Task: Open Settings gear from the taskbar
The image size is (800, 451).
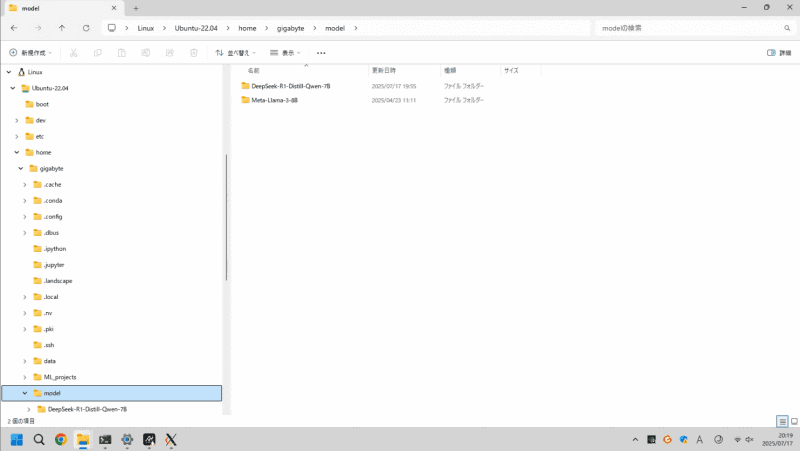Action: (127, 439)
